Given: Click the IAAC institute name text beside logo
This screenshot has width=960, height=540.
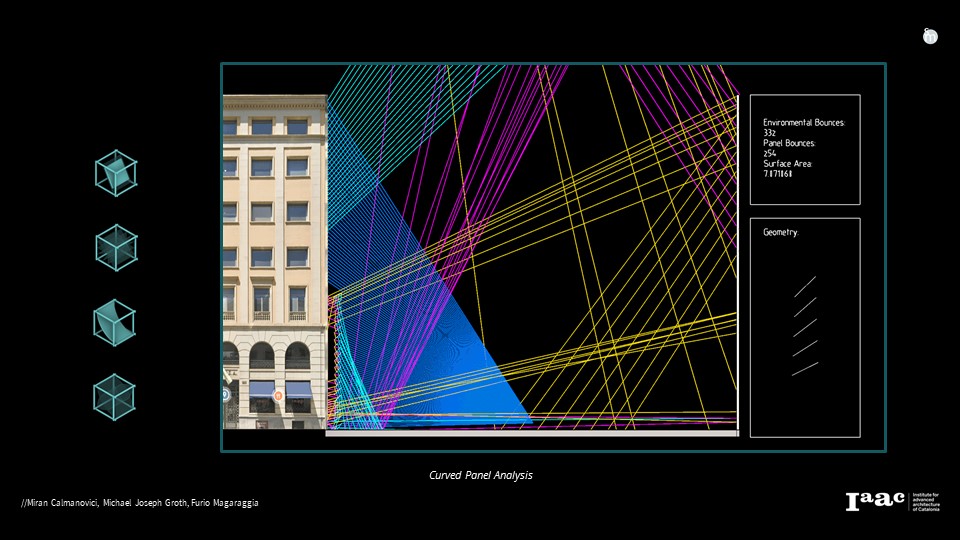Looking at the screenshot, I should 928,502.
